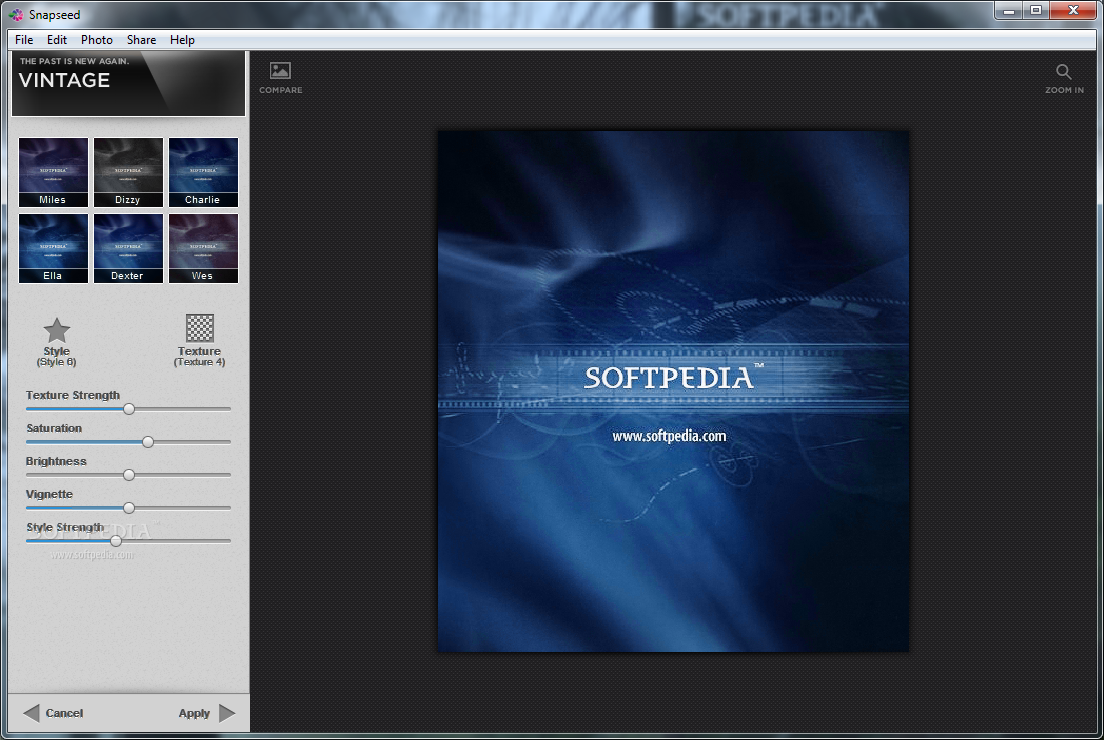Open the Help menu
This screenshot has height=740, width=1104.
point(182,39)
